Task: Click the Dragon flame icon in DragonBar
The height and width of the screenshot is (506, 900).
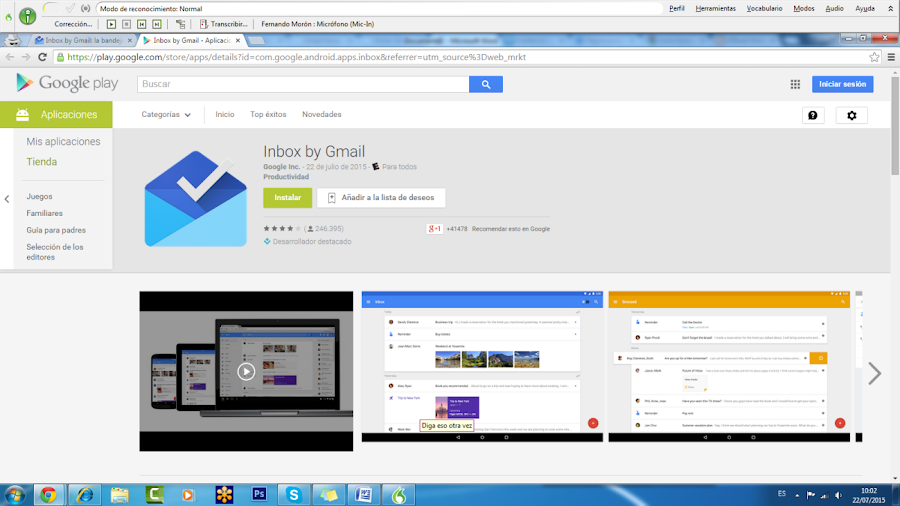Action: pos(8,17)
